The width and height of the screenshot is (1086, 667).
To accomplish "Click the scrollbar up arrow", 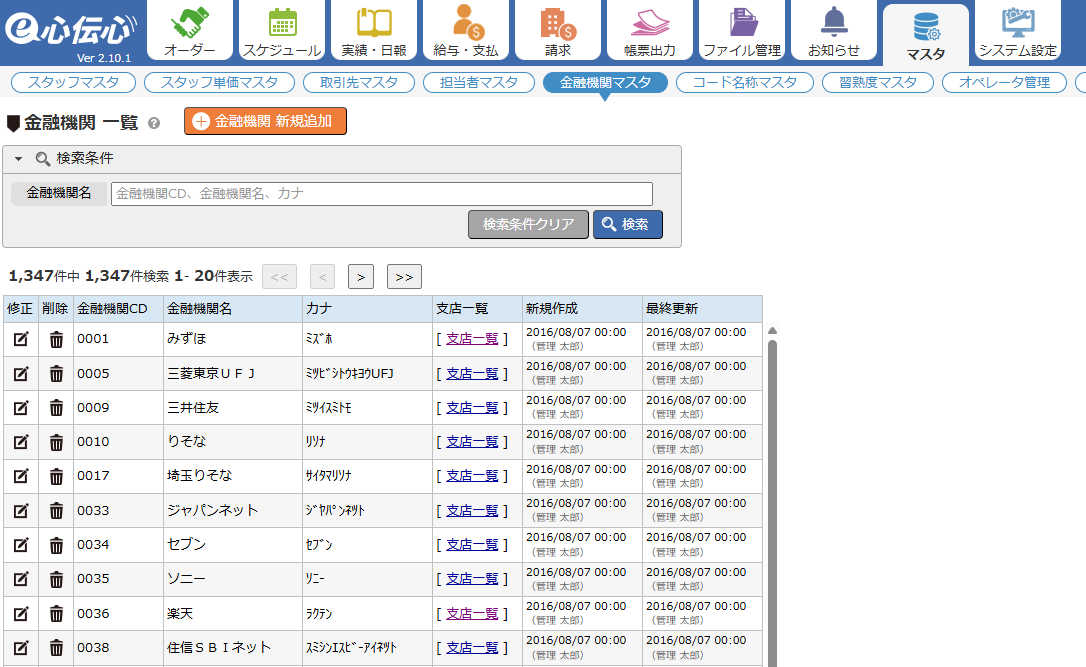I will pos(772,331).
